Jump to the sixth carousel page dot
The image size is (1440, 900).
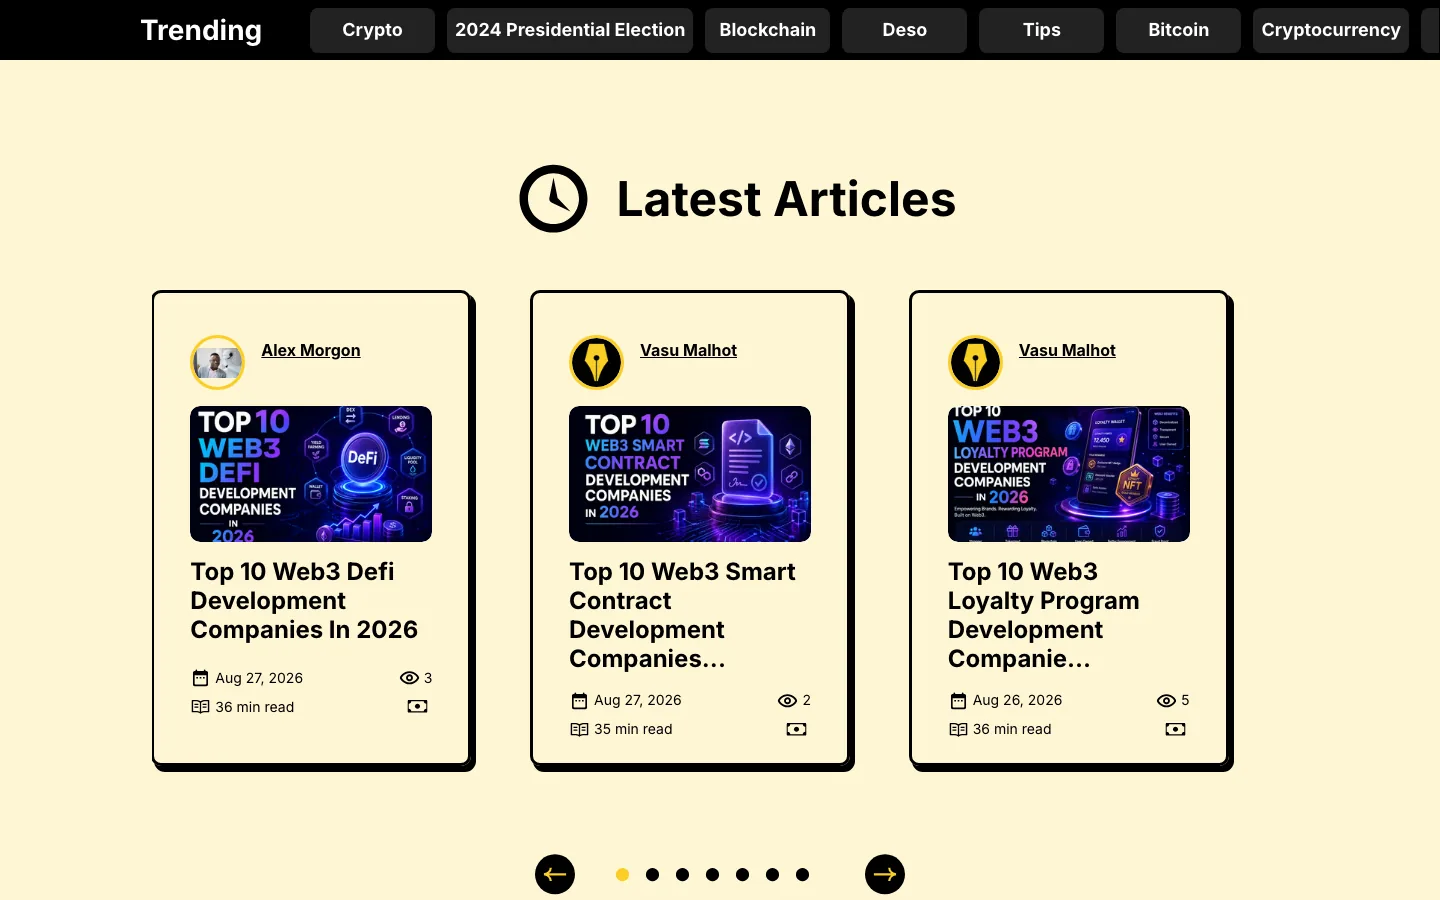point(772,874)
